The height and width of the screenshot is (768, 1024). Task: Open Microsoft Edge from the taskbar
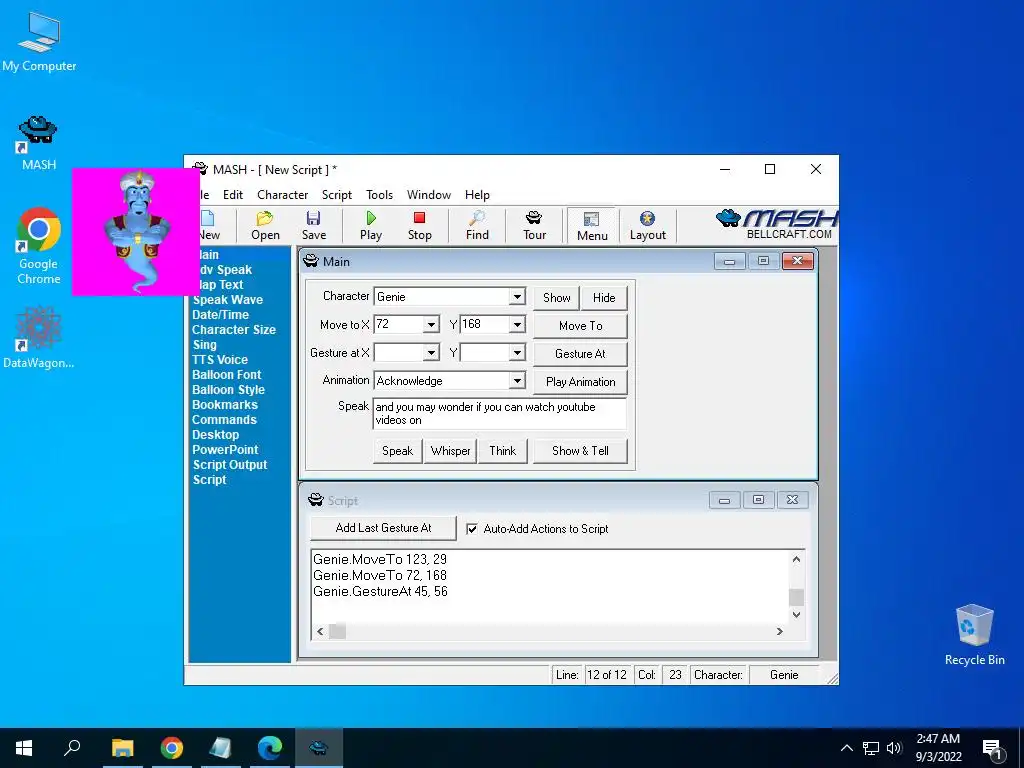(269, 748)
